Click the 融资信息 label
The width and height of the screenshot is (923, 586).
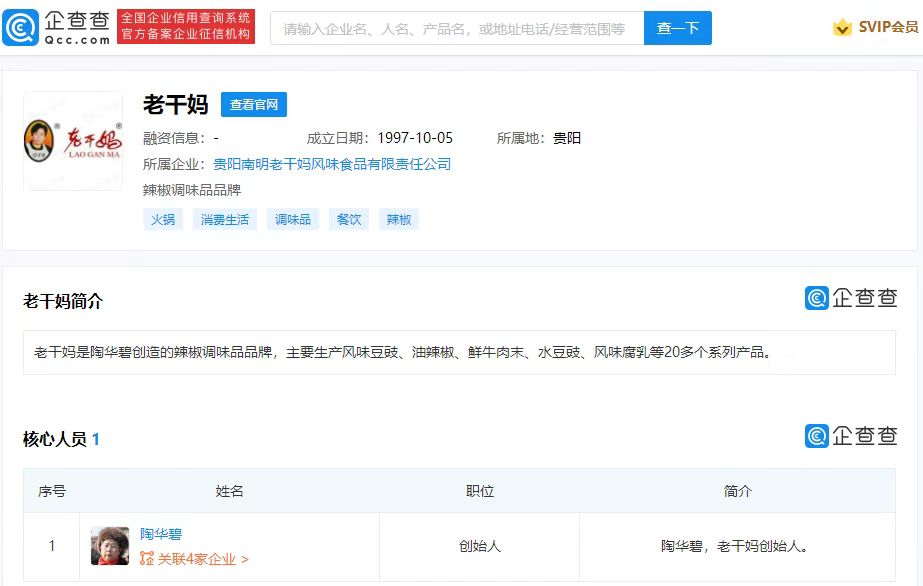(174, 138)
